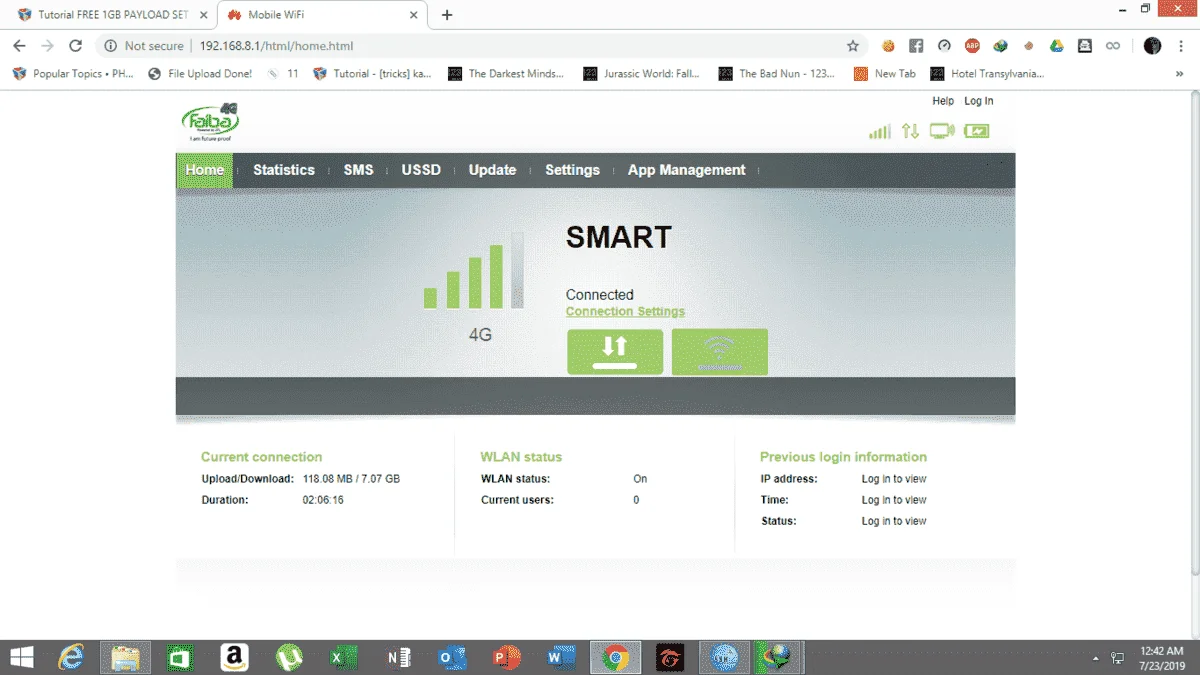
Task: Click the infinity symbol extension icon
Action: point(1112,46)
